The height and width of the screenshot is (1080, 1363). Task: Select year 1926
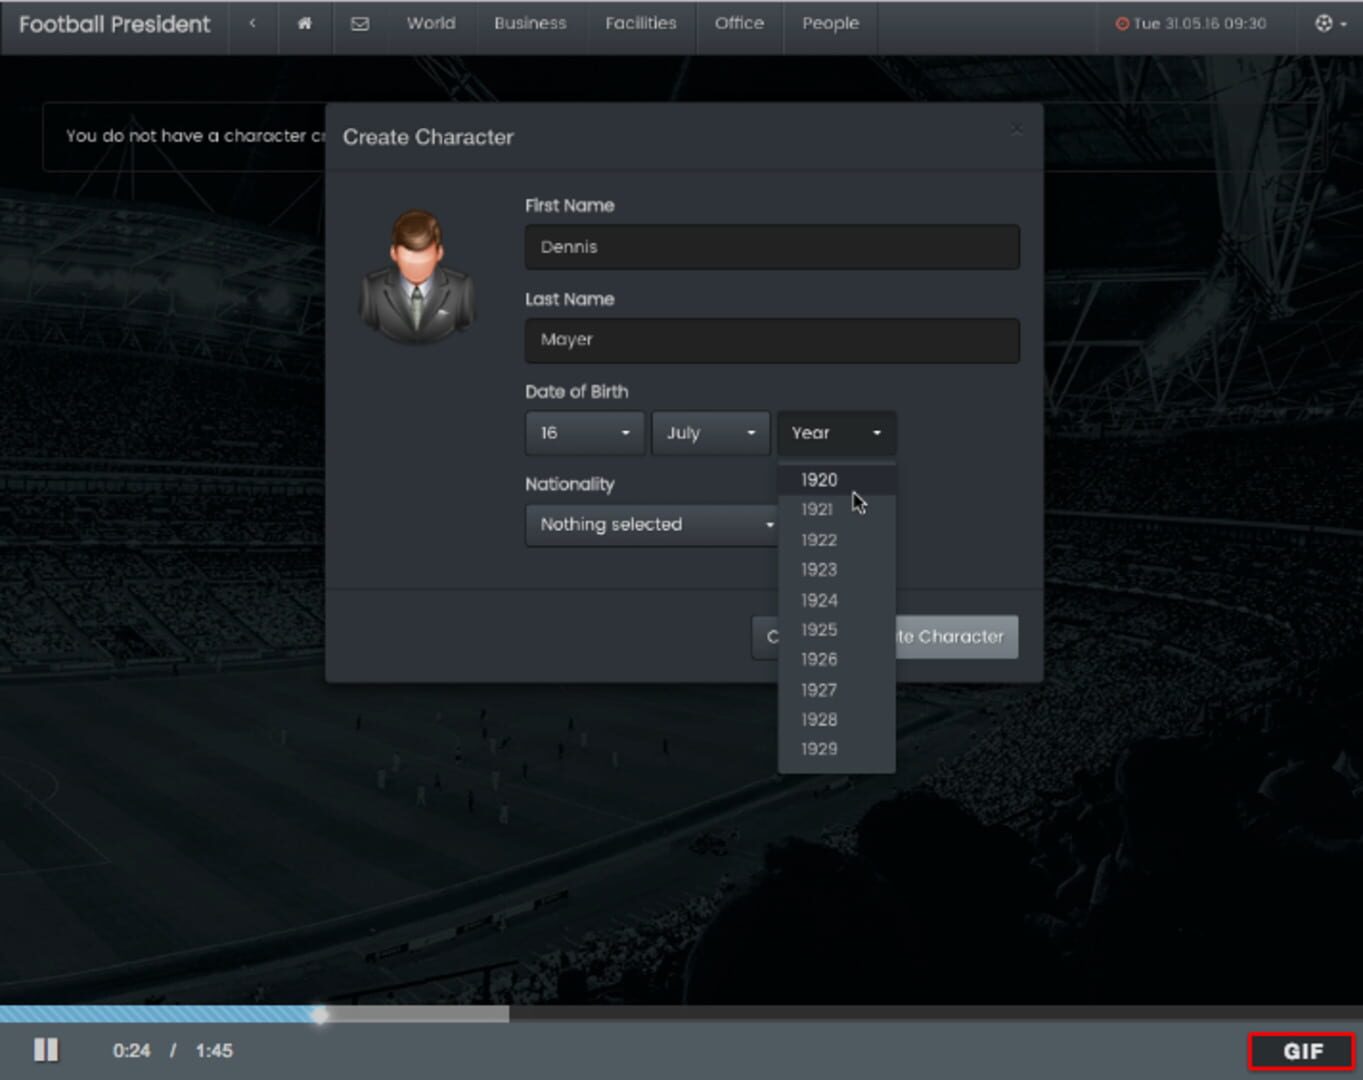(x=836, y=660)
